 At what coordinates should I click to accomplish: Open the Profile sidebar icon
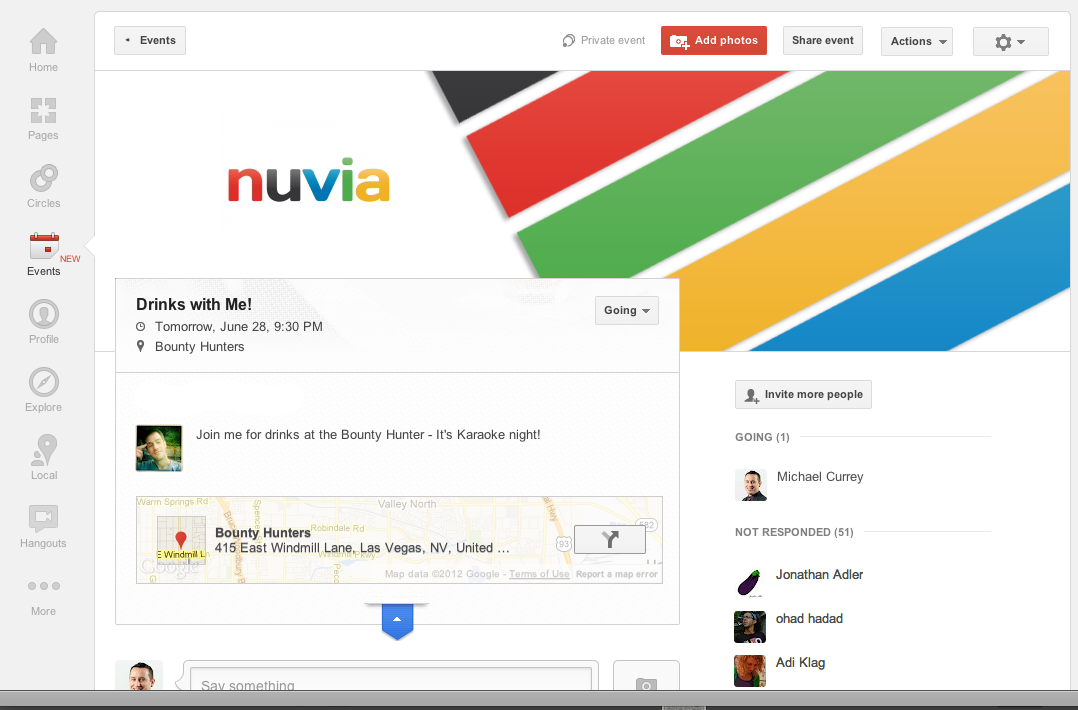coord(43,321)
